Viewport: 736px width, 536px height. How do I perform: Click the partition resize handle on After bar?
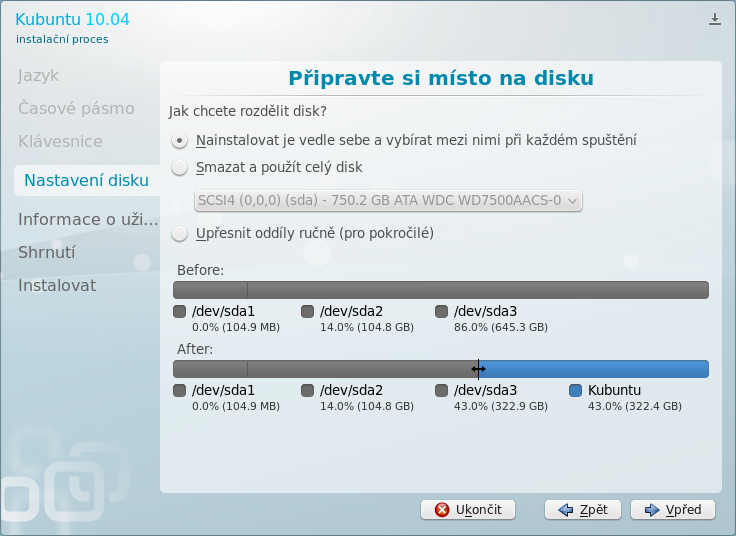pos(478,369)
